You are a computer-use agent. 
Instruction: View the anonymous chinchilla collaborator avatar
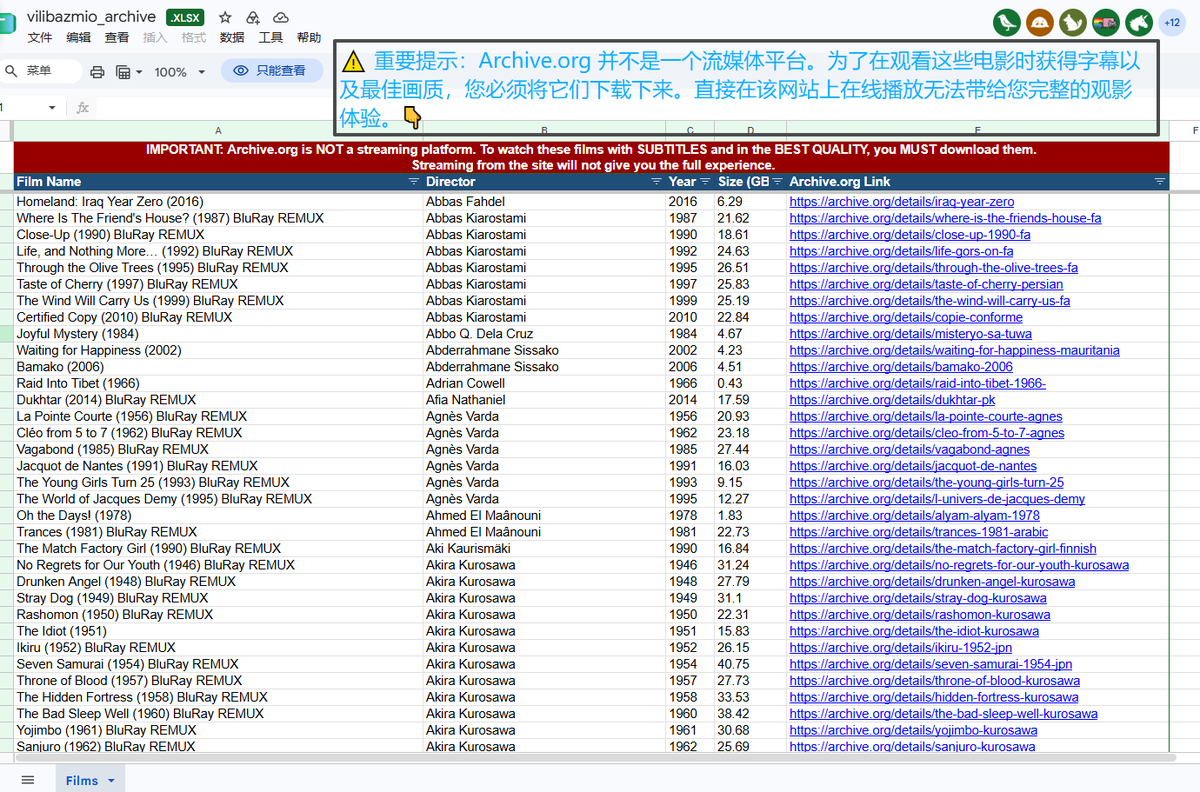(x=1072, y=22)
